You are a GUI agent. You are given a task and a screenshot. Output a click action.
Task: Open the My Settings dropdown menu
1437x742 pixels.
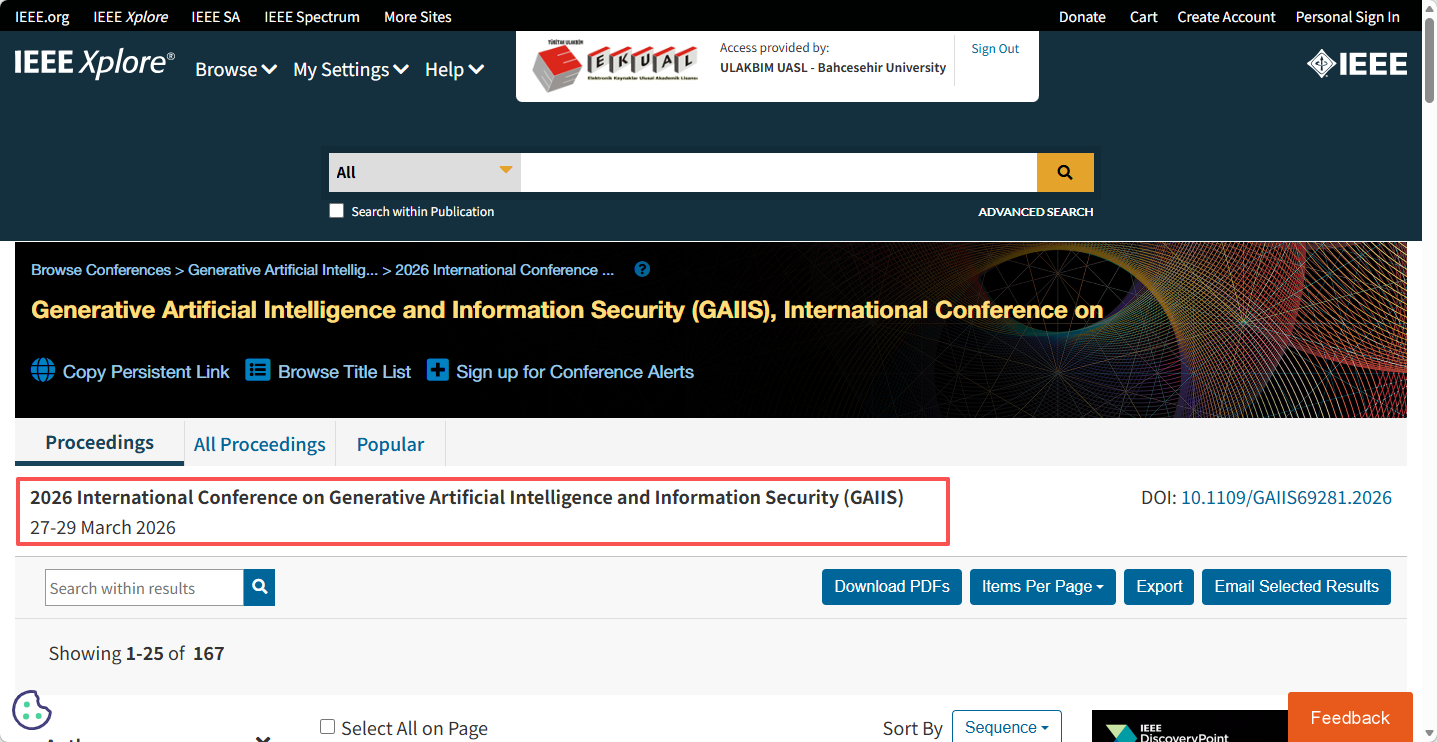click(351, 69)
